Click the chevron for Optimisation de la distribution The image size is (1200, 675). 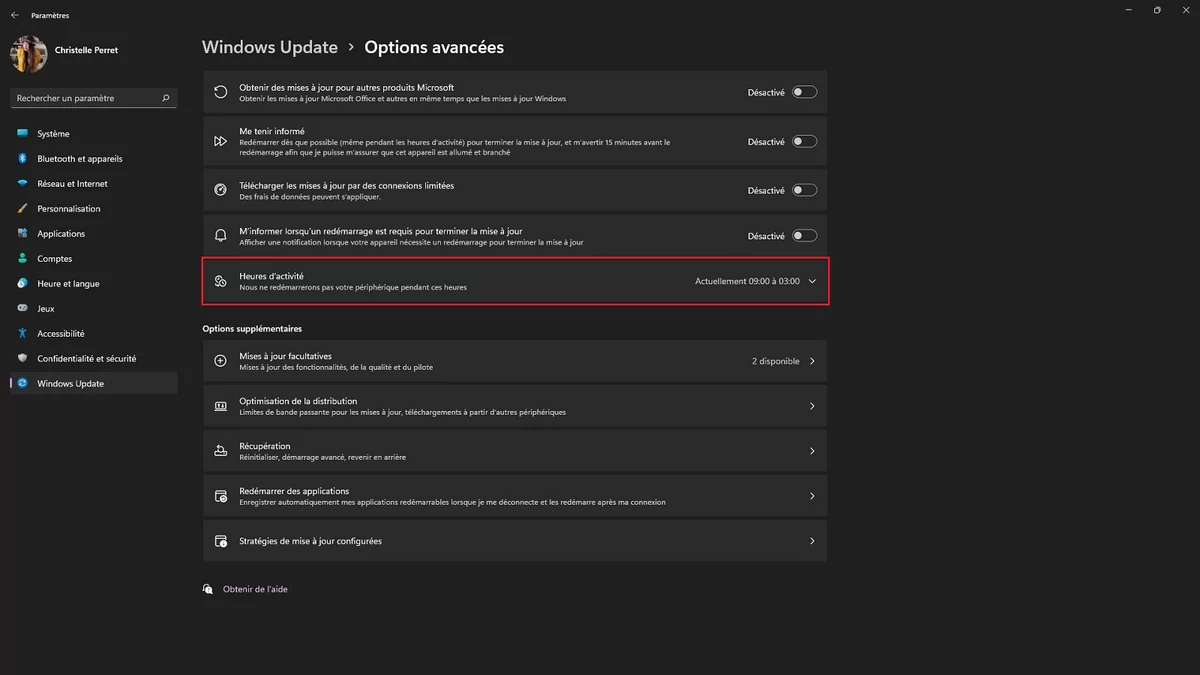point(812,406)
